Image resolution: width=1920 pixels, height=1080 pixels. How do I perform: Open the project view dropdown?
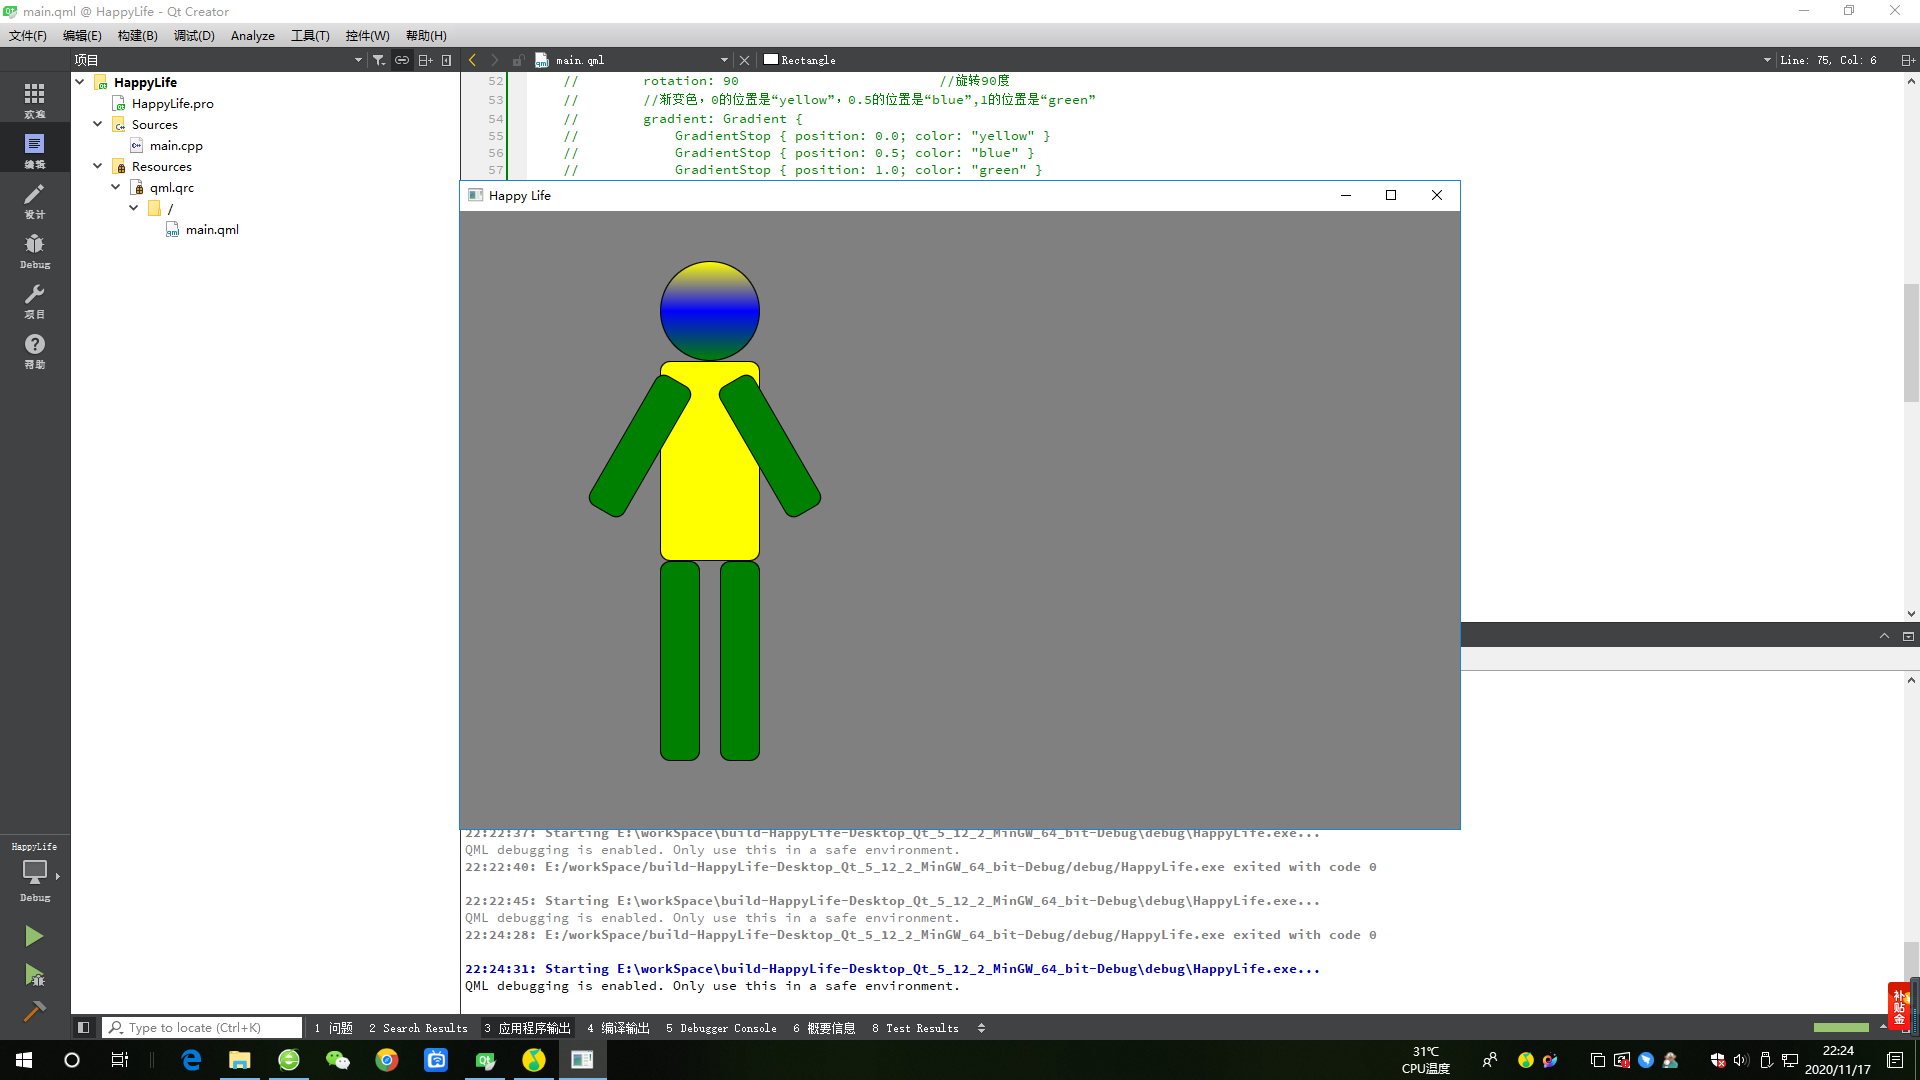click(x=357, y=60)
